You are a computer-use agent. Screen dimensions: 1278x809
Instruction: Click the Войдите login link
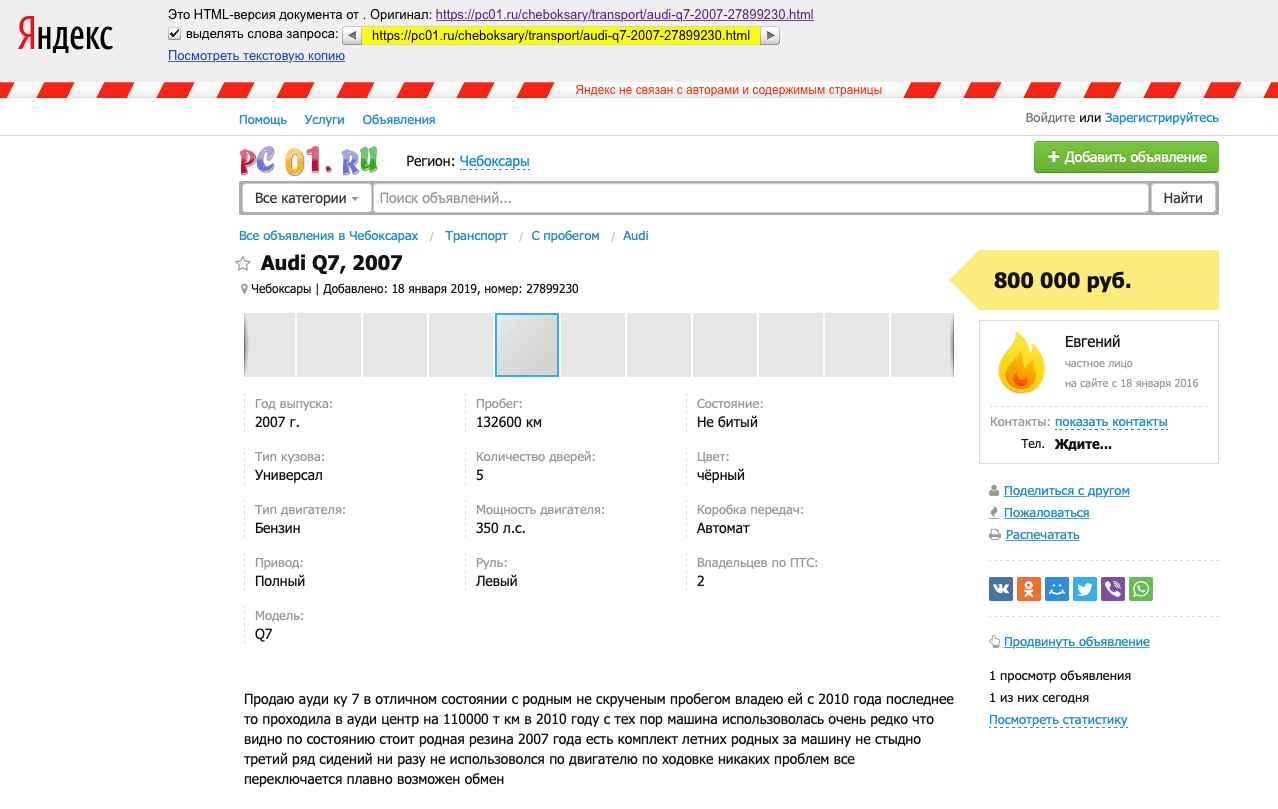coord(1050,118)
